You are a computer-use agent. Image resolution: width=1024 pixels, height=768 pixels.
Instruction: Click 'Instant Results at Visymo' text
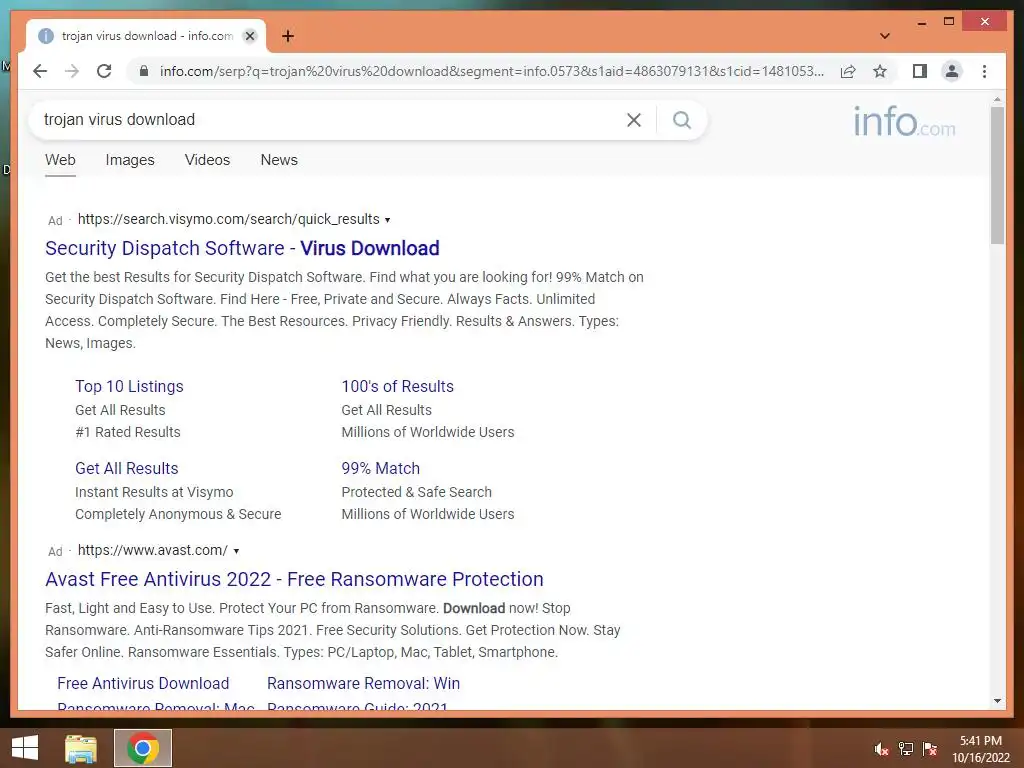tap(154, 492)
